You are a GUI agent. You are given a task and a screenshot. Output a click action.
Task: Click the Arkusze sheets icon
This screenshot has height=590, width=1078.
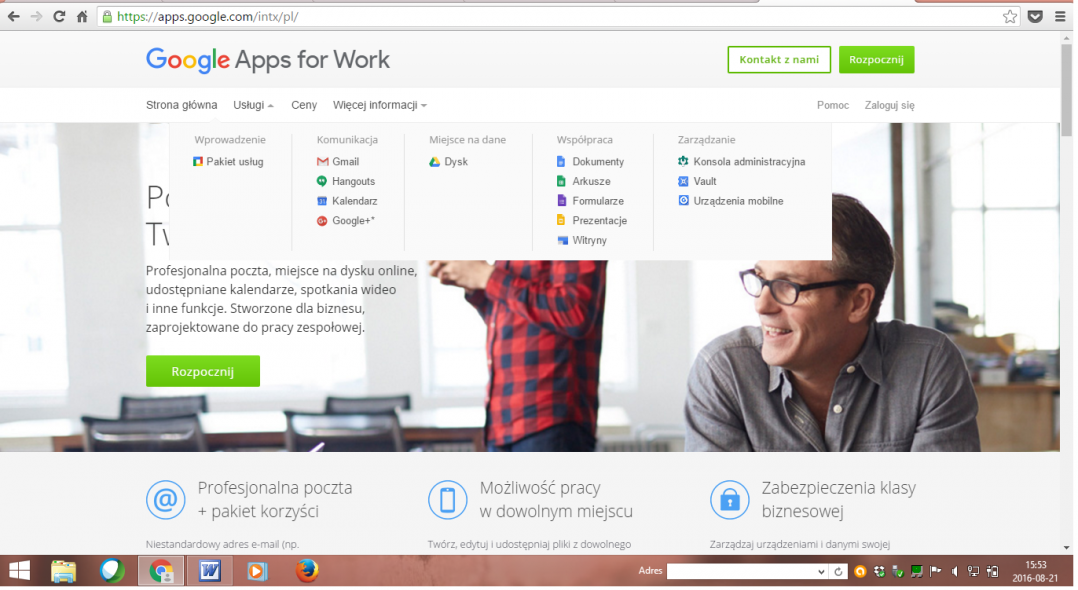561,181
